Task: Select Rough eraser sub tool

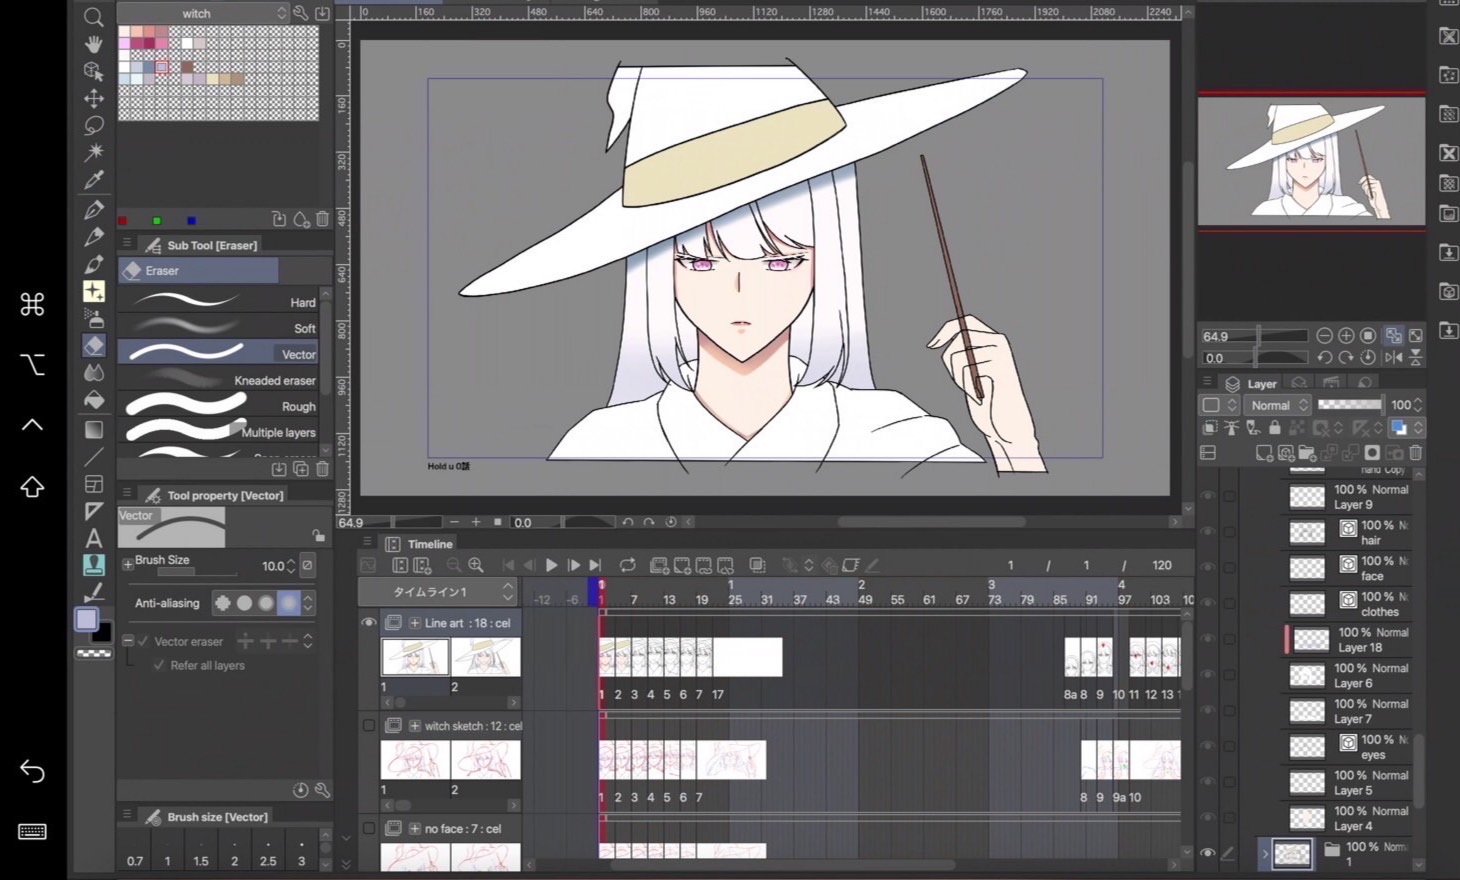Action: pos(218,405)
